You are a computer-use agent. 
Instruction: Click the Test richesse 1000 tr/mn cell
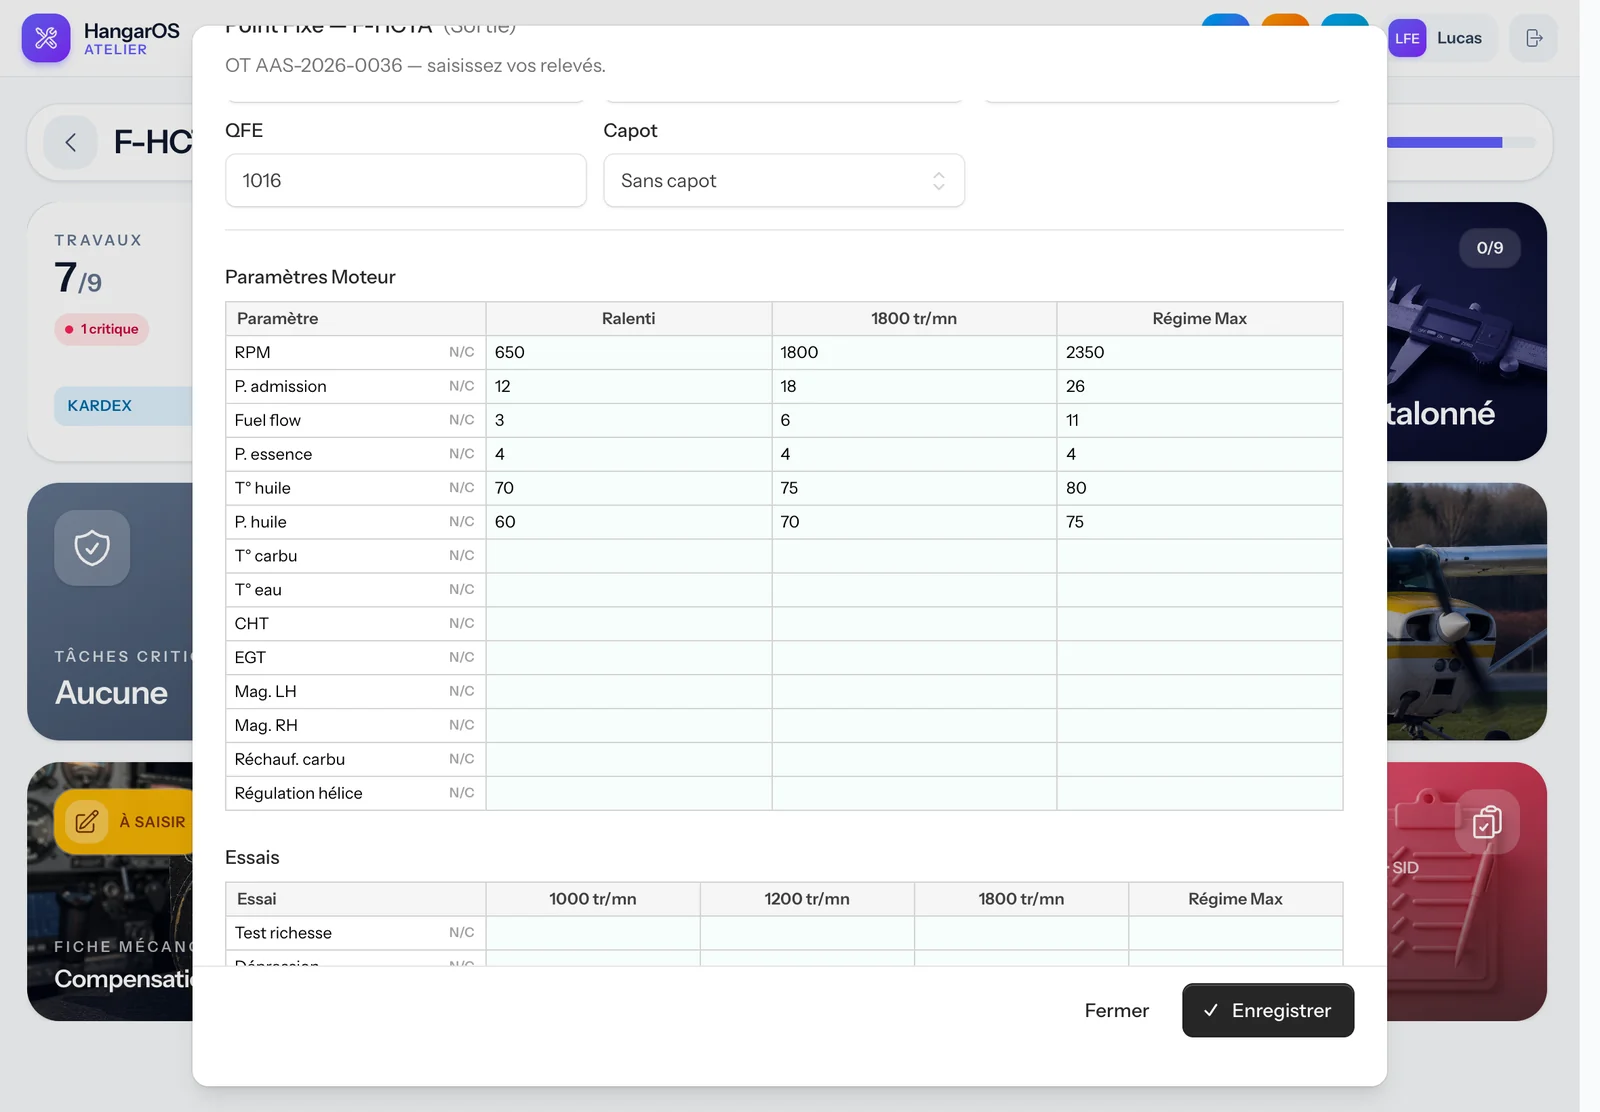click(x=593, y=933)
